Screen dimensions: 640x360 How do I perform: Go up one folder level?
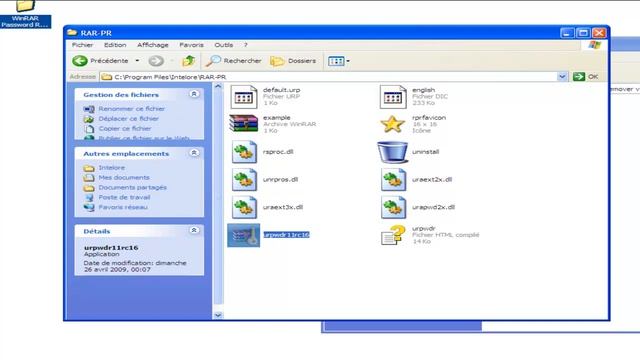188,61
